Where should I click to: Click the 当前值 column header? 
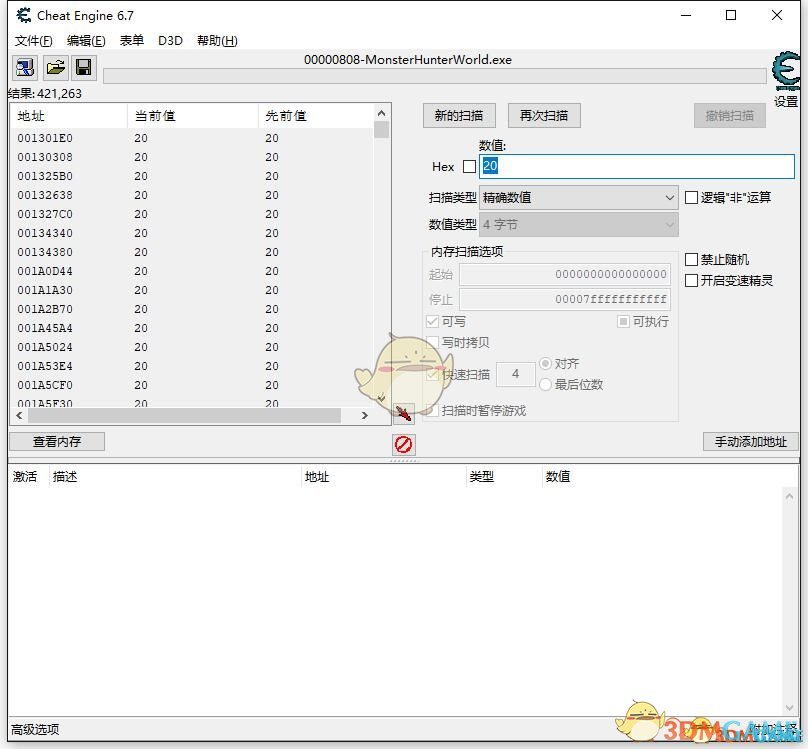click(193, 116)
